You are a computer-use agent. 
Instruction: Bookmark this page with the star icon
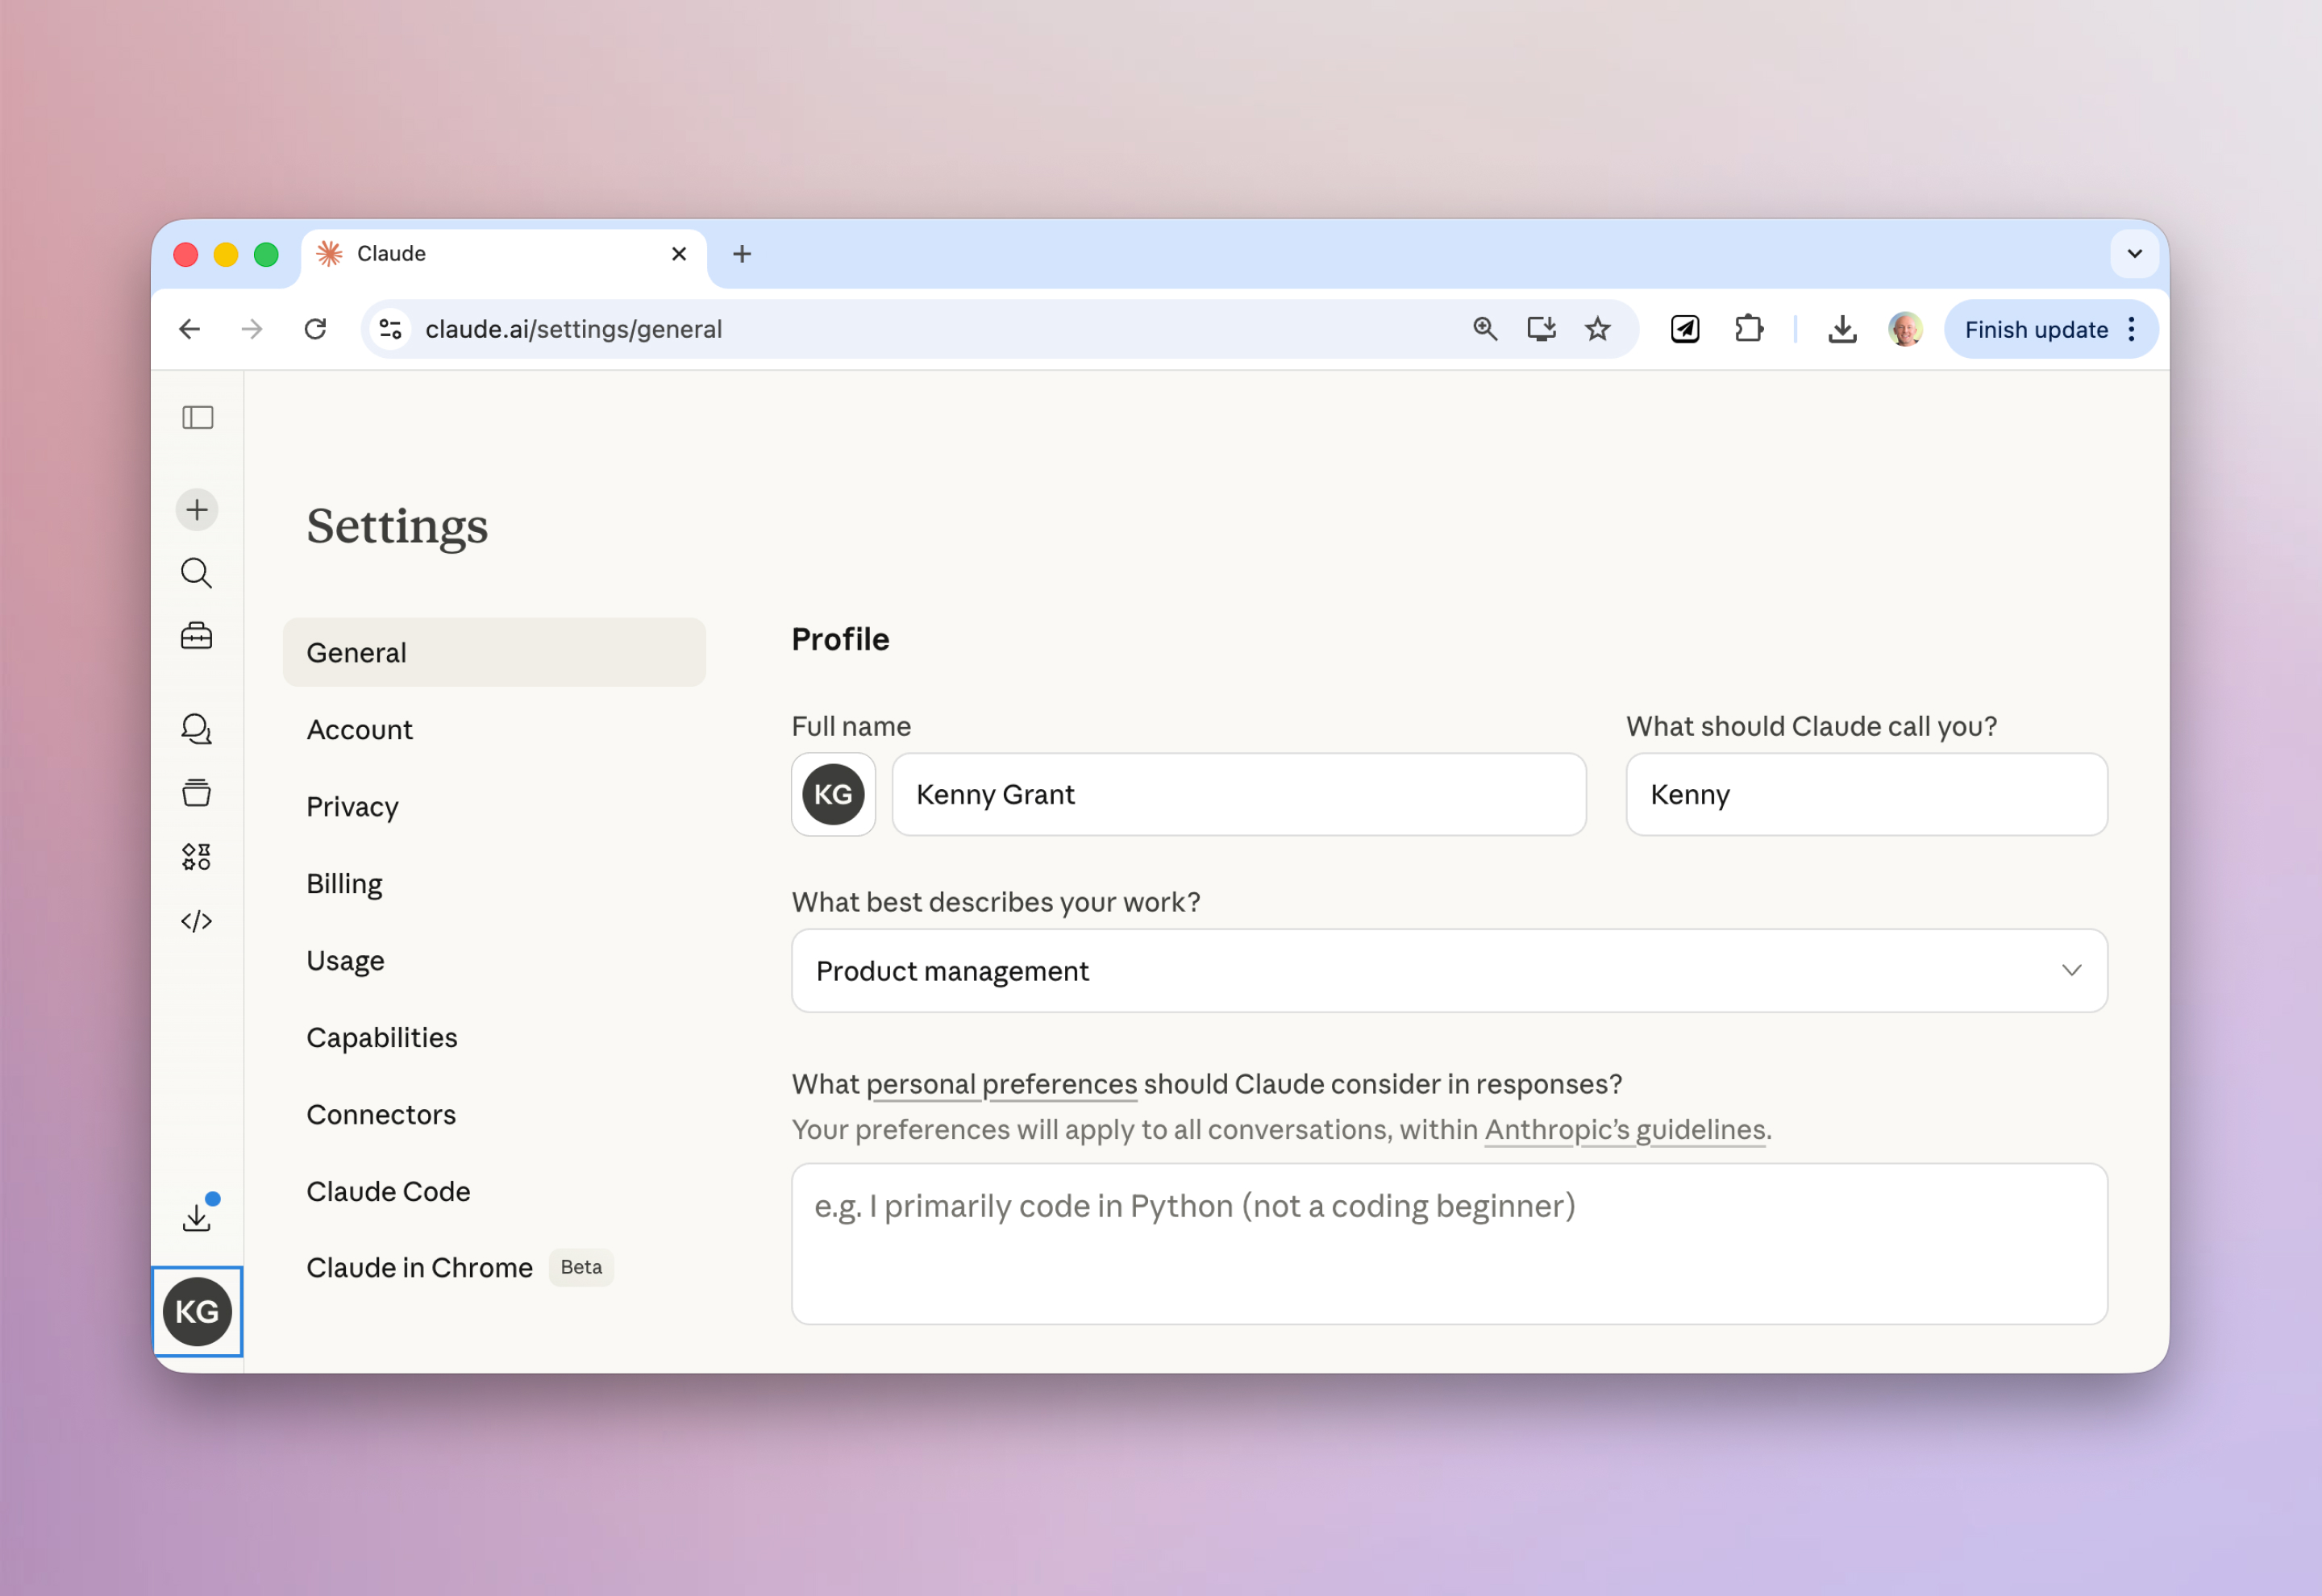point(1597,328)
